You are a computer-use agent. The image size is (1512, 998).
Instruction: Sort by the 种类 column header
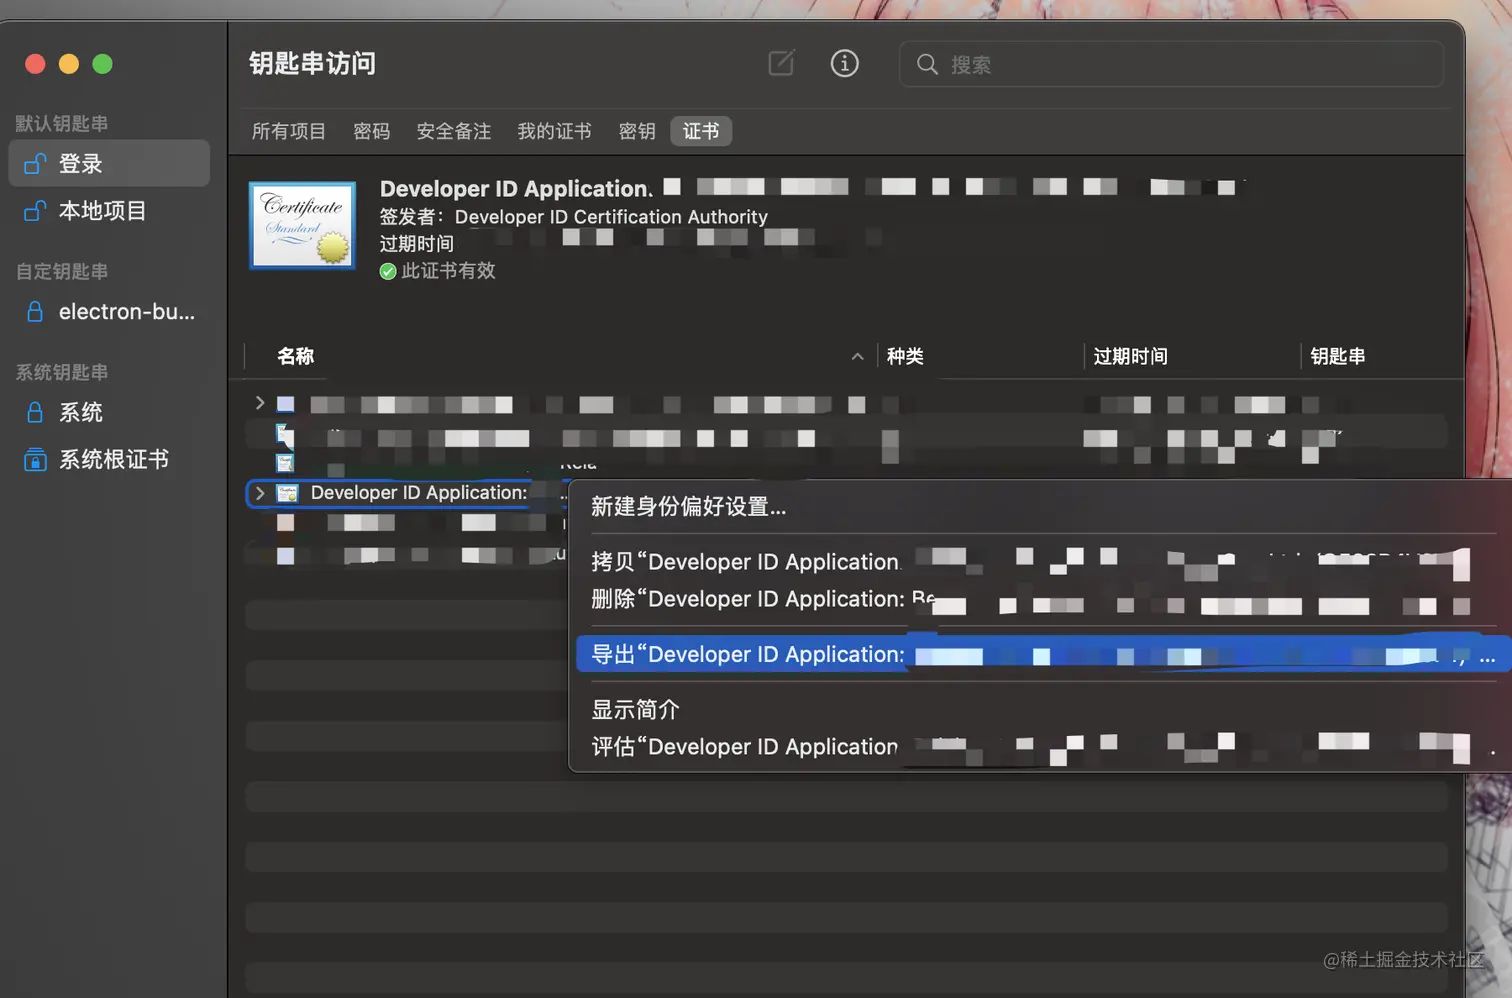[x=905, y=356]
